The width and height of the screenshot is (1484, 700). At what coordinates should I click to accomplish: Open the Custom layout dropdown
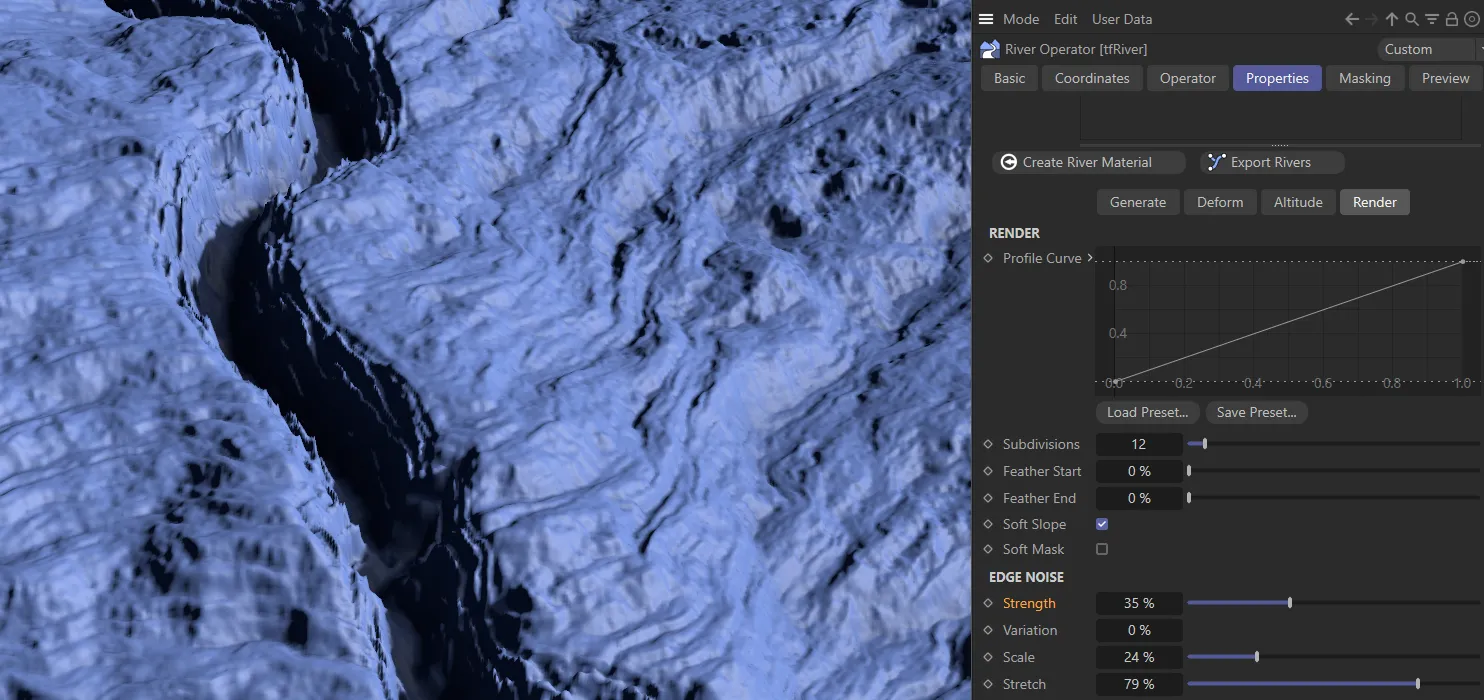pos(1428,49)
